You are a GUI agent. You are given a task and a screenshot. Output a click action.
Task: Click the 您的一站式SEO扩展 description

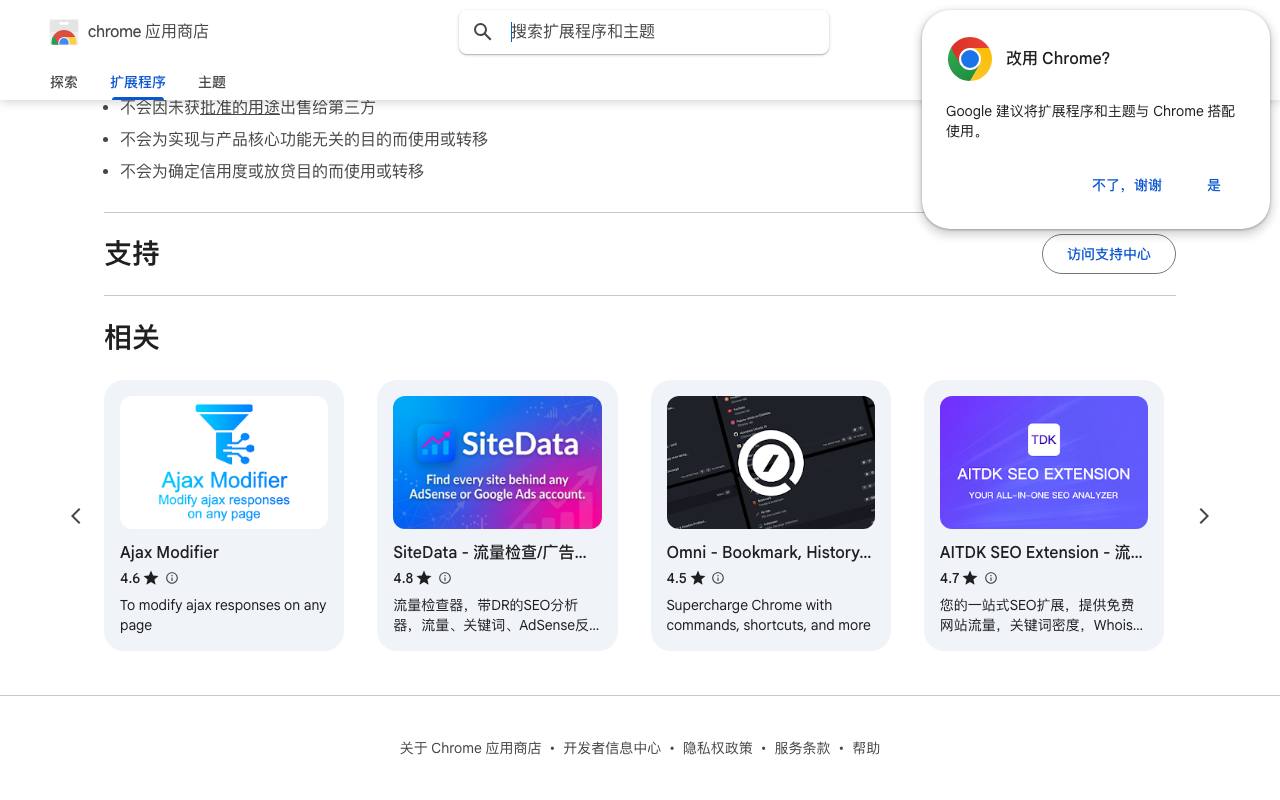[x=1041, y=615]
